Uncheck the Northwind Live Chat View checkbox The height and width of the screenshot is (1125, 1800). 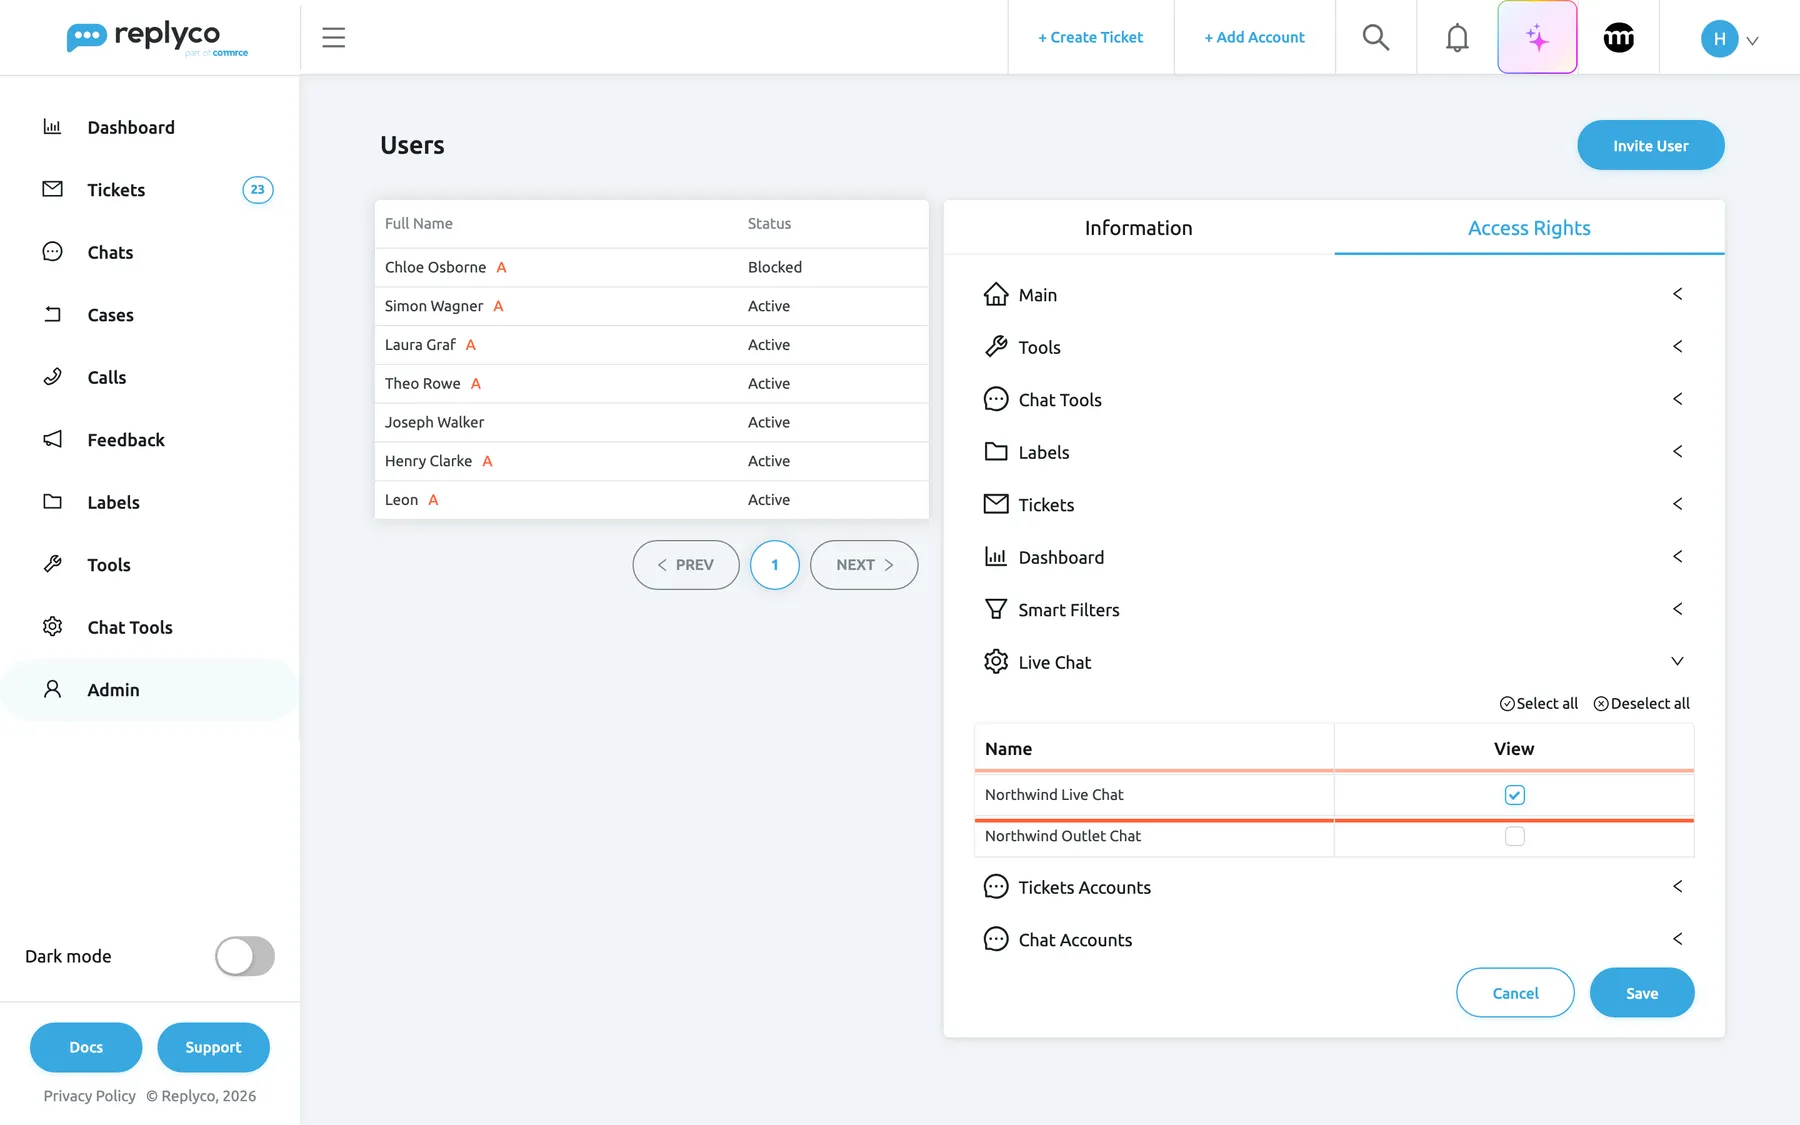click(x=1515, y=795)
